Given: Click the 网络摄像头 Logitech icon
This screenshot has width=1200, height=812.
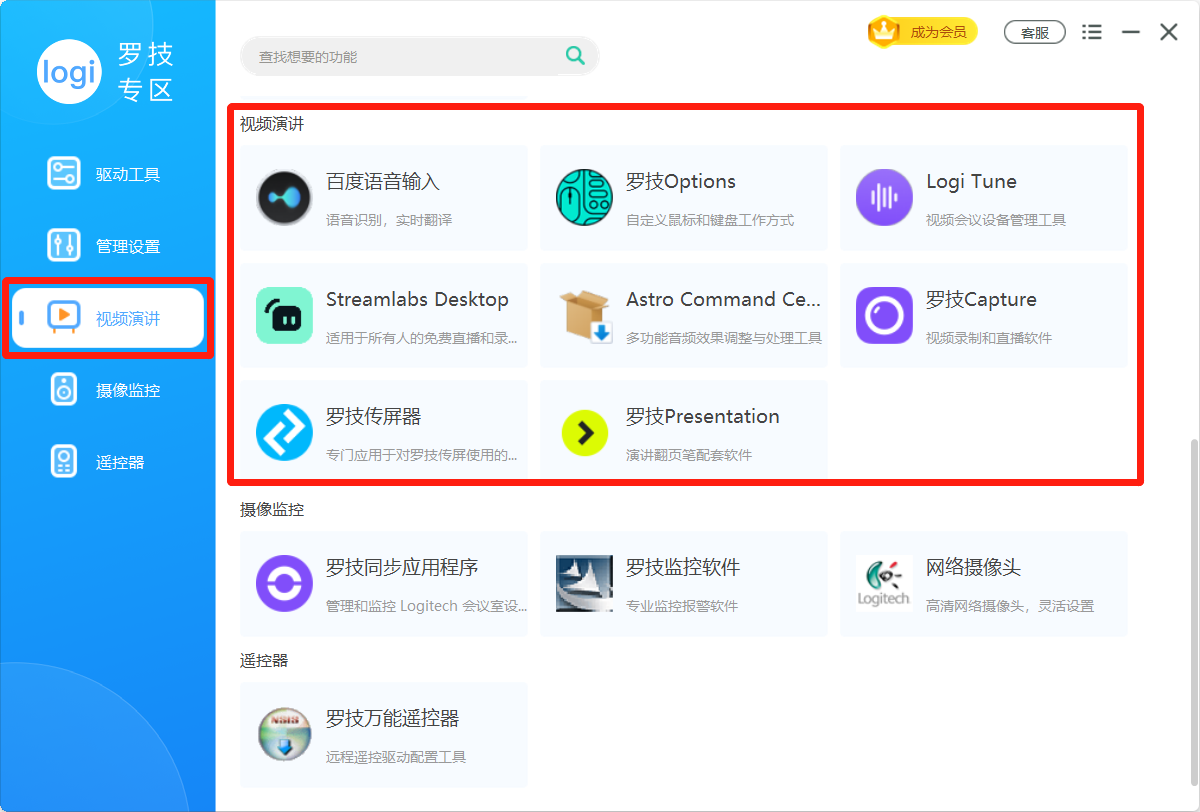Looking at the screenshot, I should point(884,584).
